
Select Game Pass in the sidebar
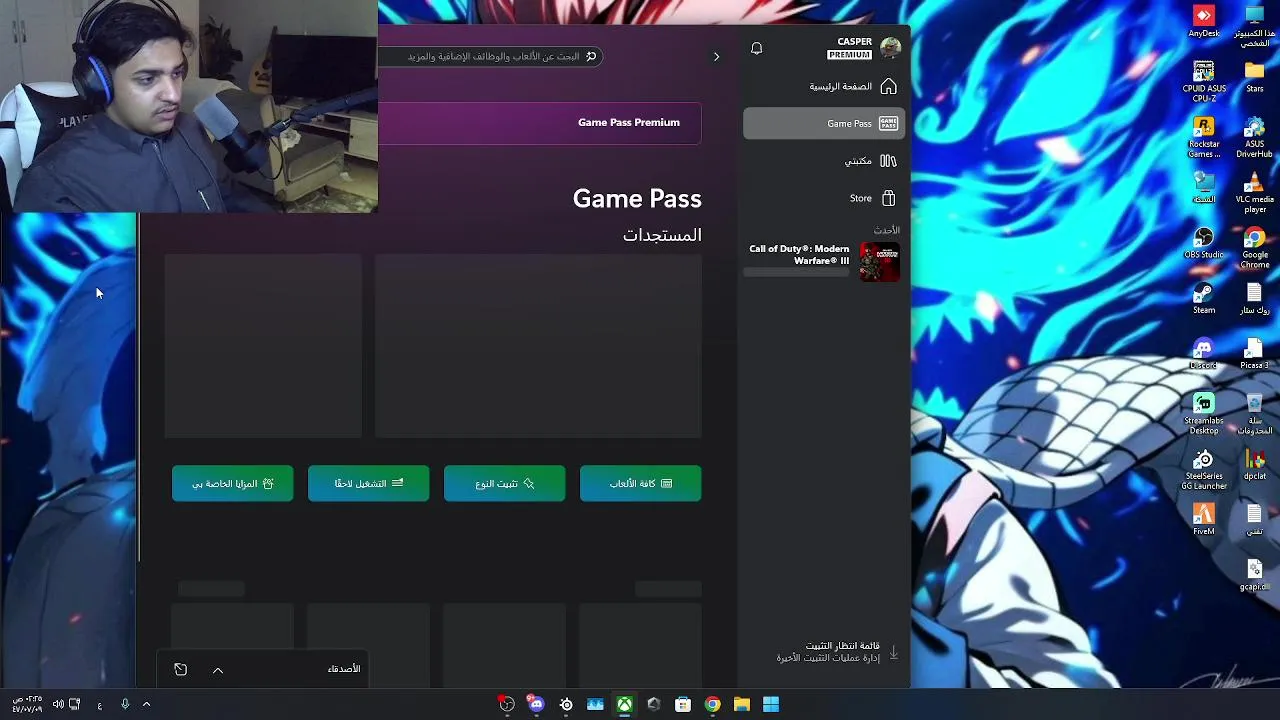coord(824,123)
